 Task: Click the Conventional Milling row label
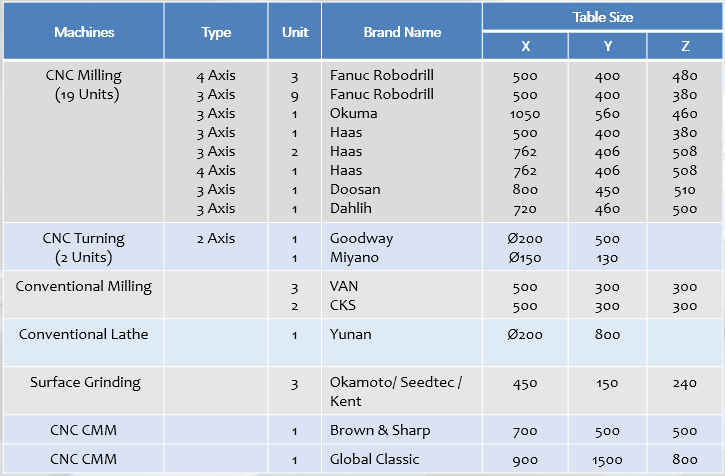point(84,286)
